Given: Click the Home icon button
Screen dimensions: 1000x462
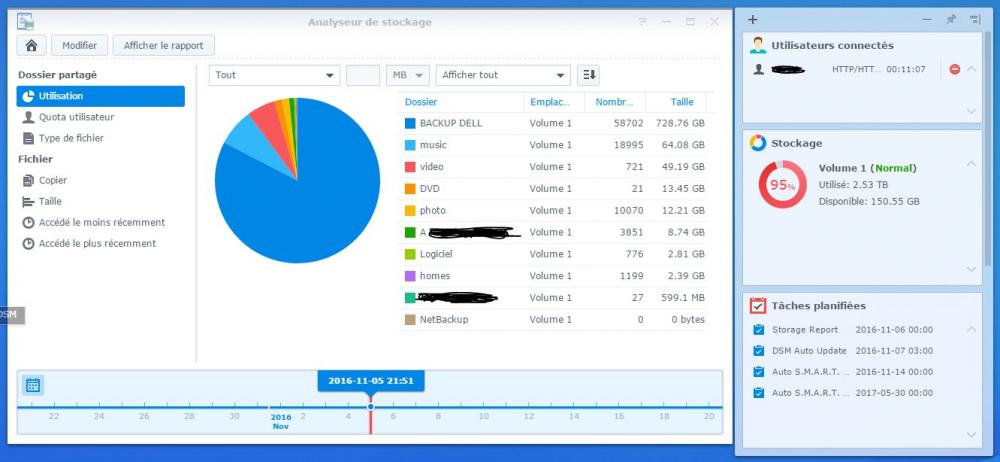Looking at the screenshot, I should click(x=31, y=45).
